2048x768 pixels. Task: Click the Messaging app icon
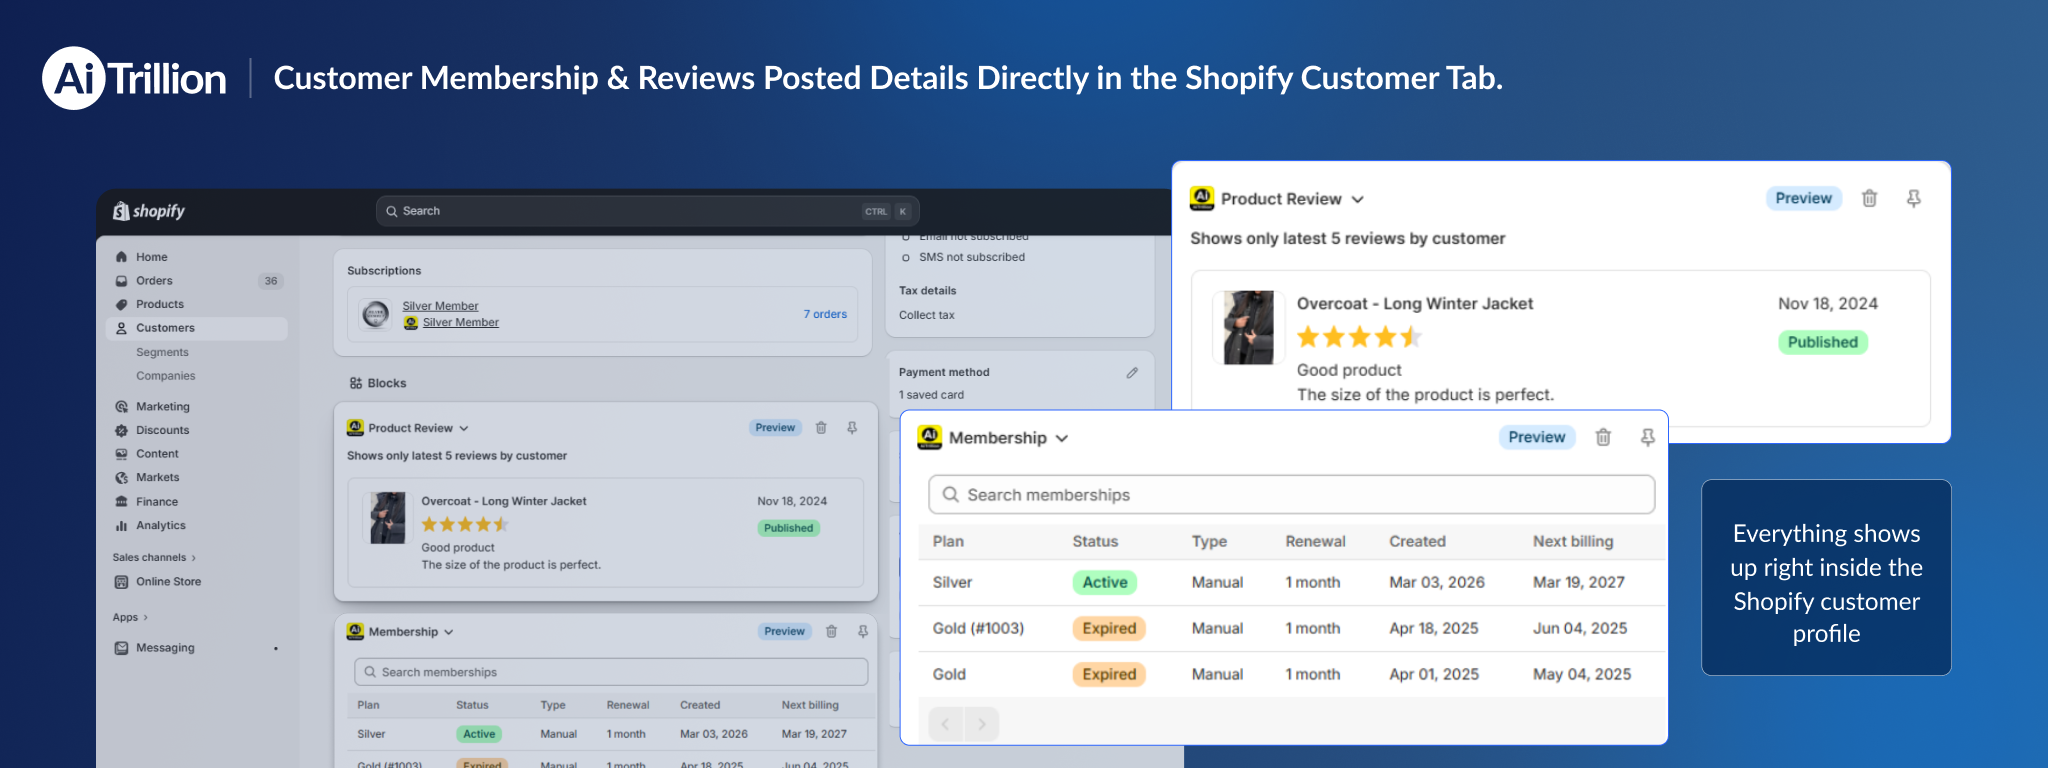[121, 648]
